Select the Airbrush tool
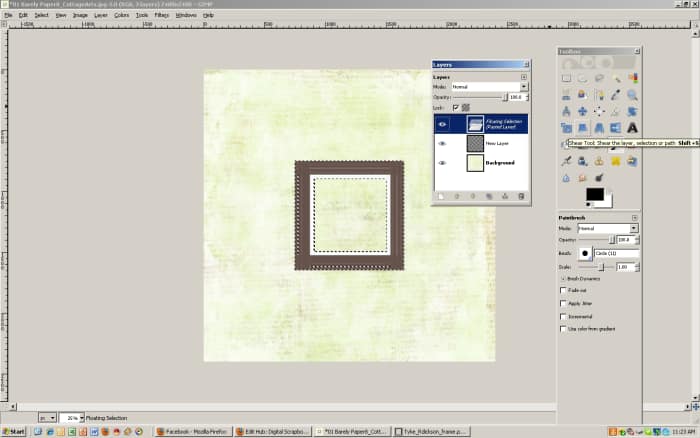This screenshot has width=700, height=438. click(x=566, y=161)
